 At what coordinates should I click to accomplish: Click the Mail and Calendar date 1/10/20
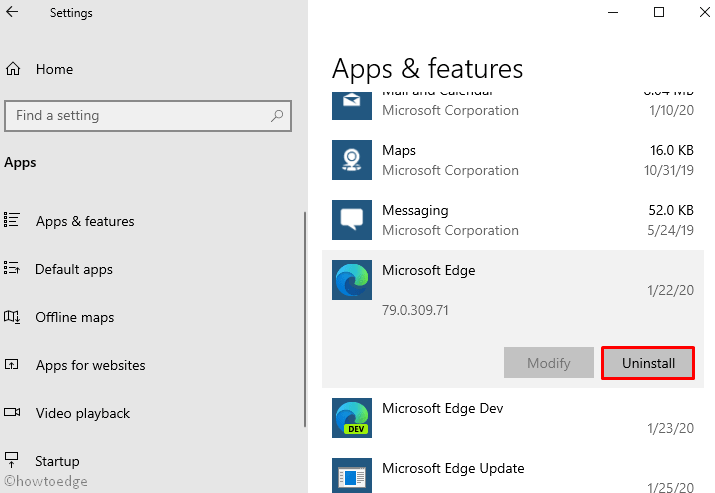tap(671, 110)
